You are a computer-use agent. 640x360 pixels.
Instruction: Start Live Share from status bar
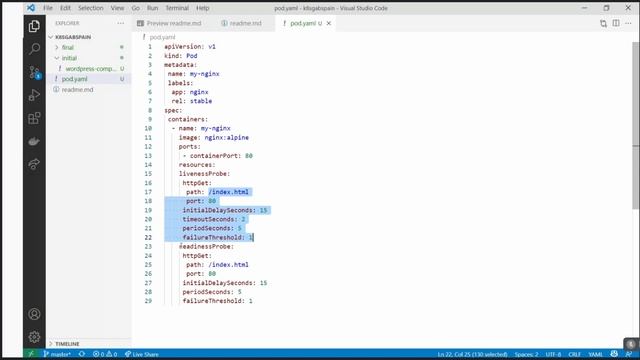pyautogui.click(x=142, y=354)
